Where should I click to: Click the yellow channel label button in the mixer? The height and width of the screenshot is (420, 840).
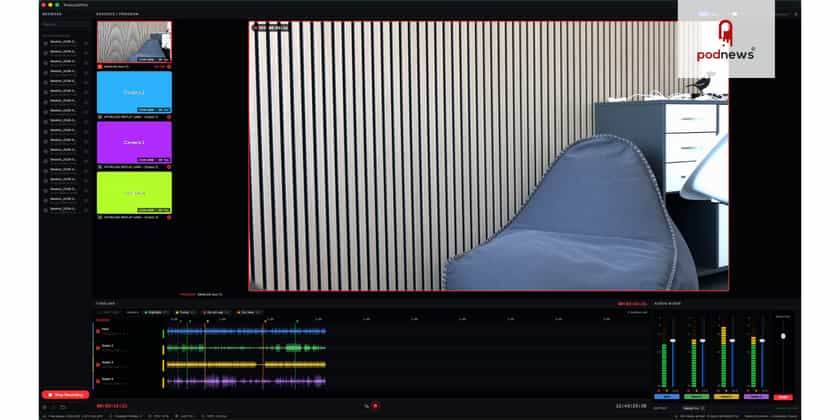[726, 397]
